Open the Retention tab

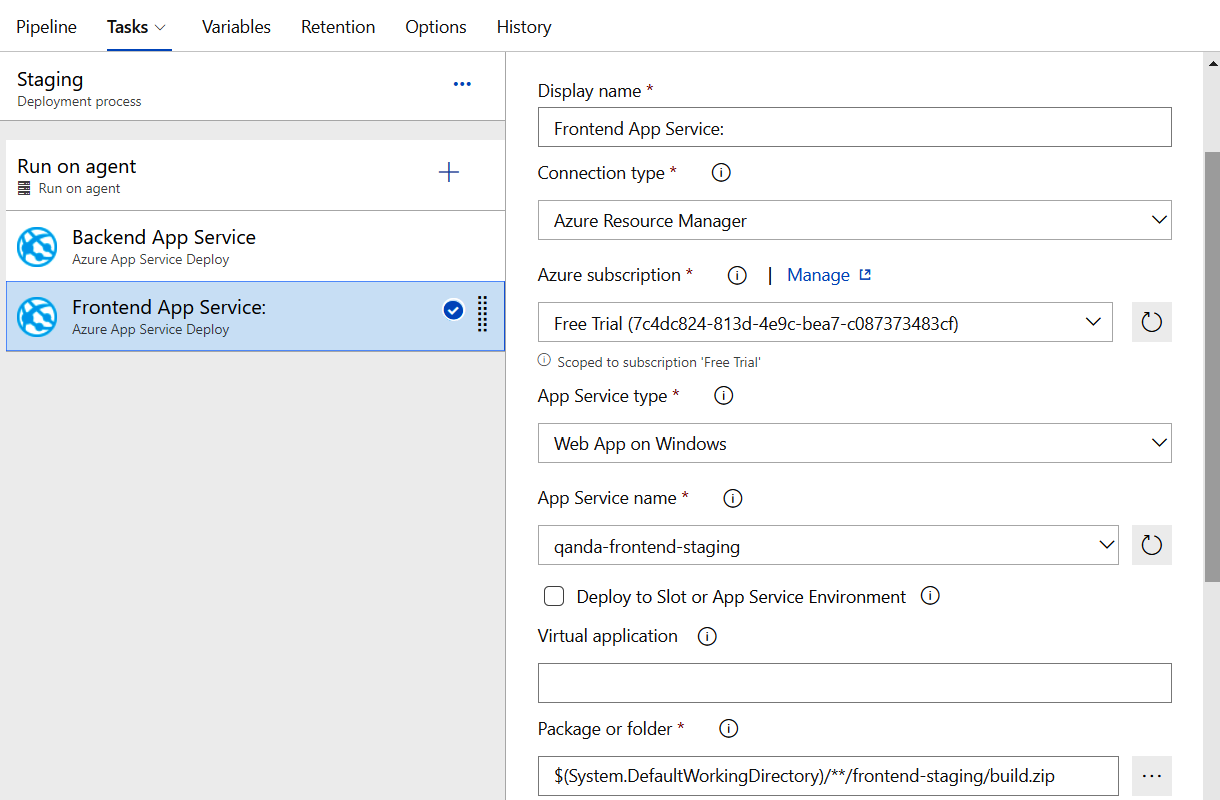pos(338,27)
